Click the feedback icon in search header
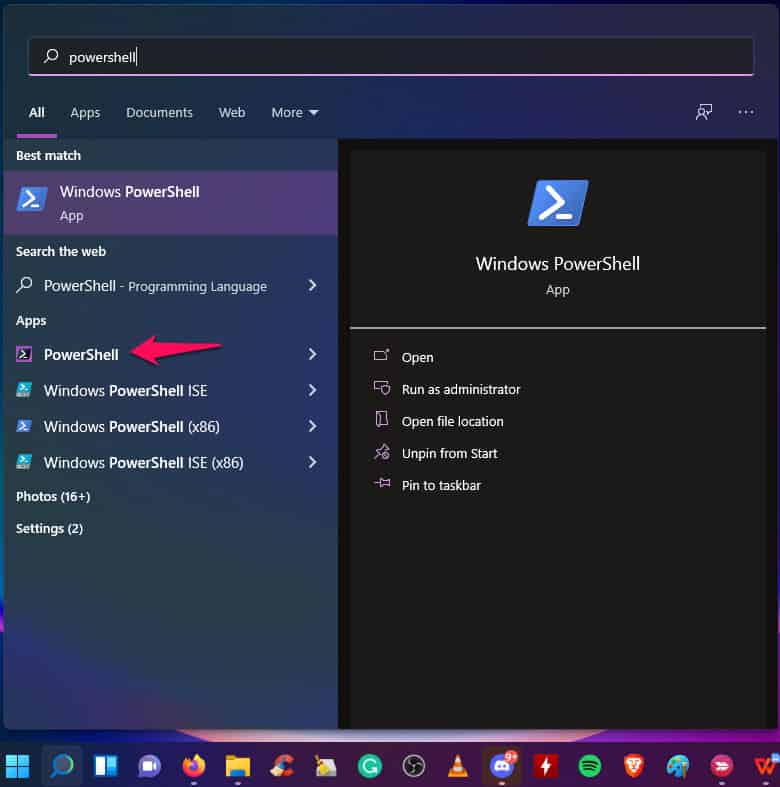This screenshot has width=780, height=787. pyautogui.click(x=704, y=112)
